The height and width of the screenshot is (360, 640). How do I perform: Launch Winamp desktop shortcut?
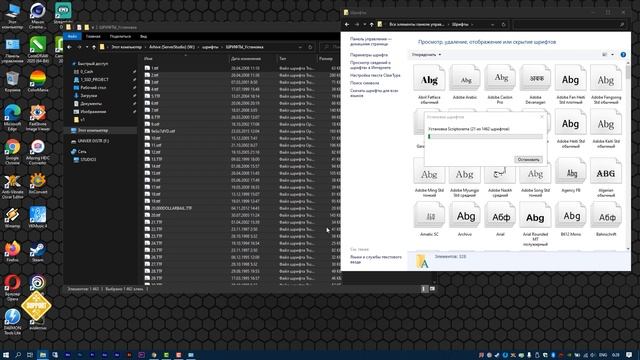pos(12,218)
